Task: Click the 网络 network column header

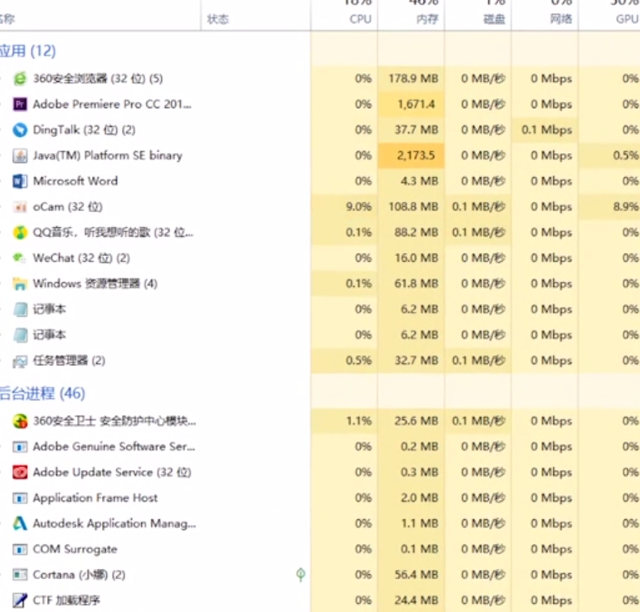Action: pos(560,18)
